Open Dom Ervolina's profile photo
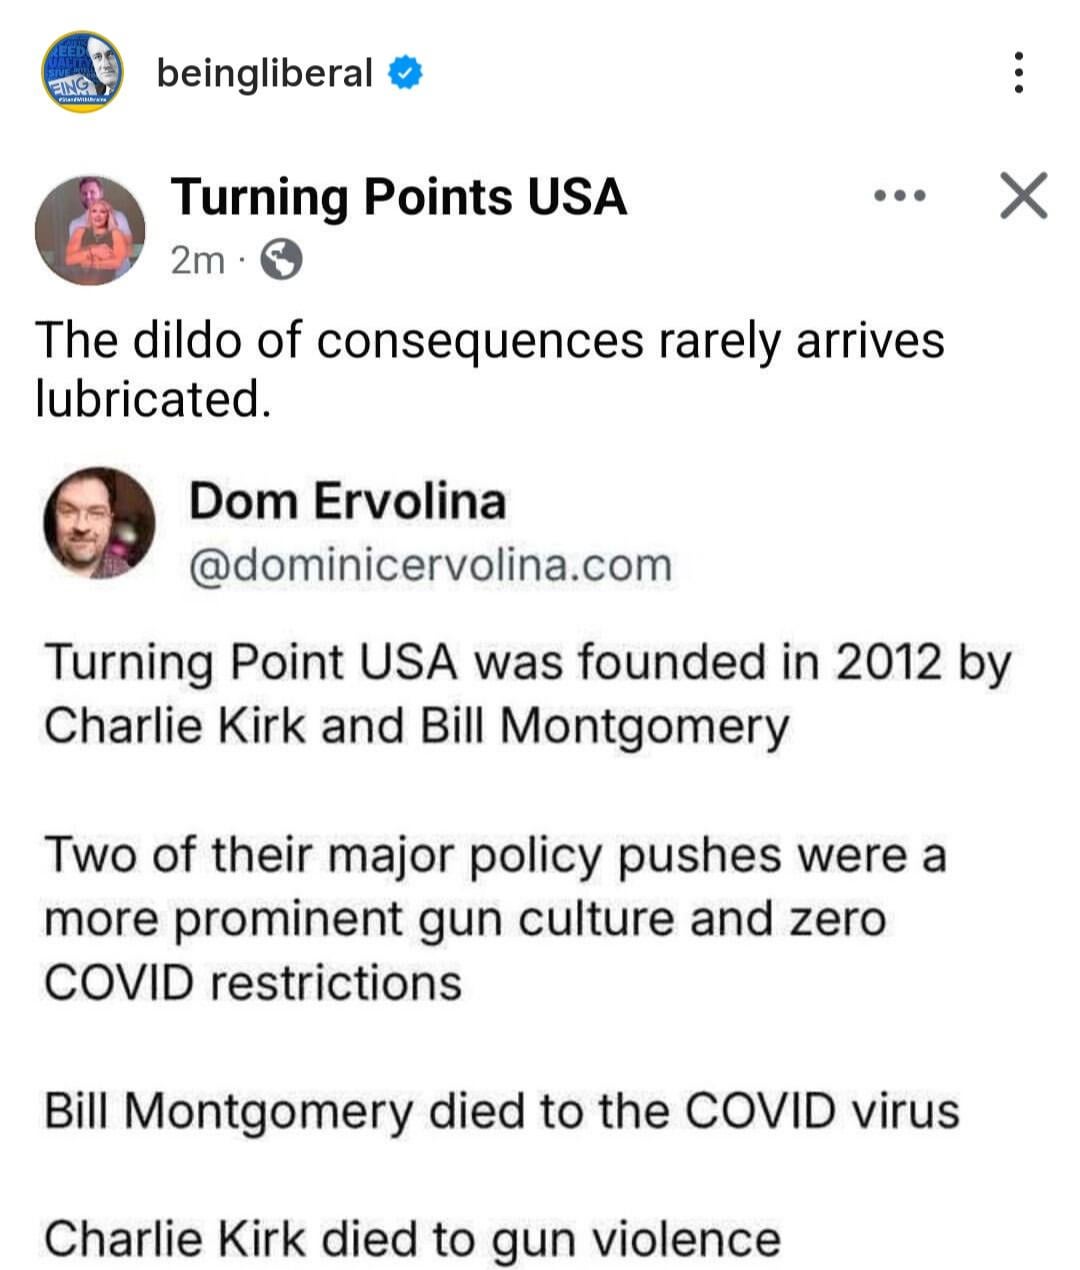Viewport: 1080px width, 1270px height. click(99, 522)
